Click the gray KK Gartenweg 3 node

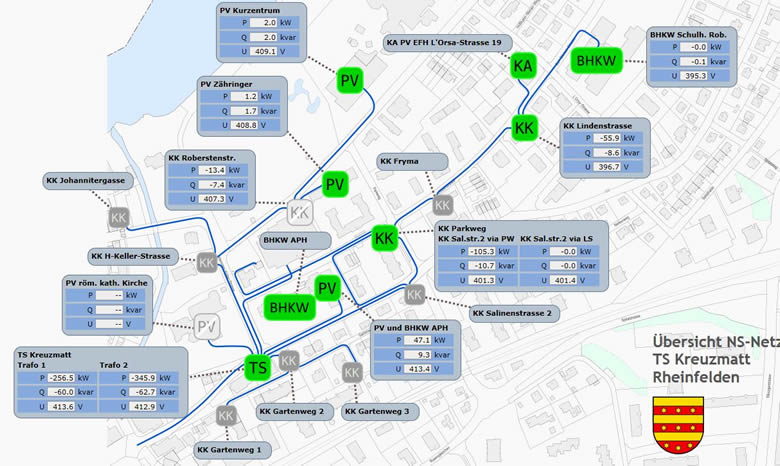pos(352,373)
